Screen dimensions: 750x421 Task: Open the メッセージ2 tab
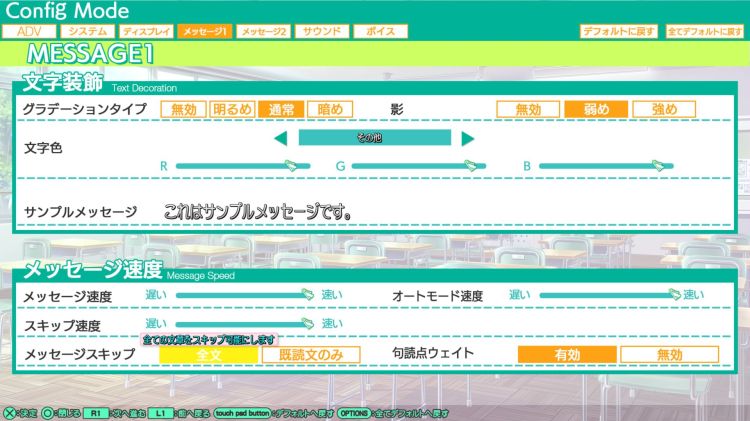pyautogui.click(x=265, y=32)
